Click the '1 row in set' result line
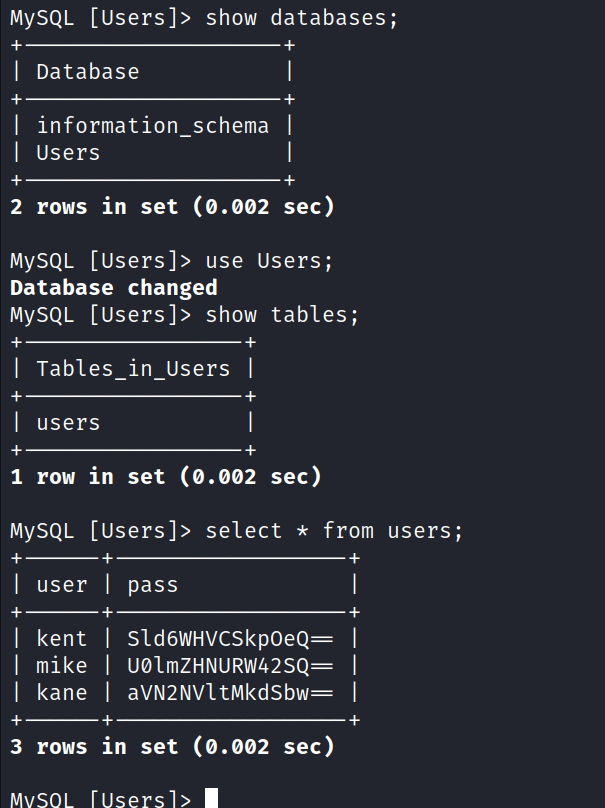The width and height of the screenshot is (605, 808). click(166, 477)
